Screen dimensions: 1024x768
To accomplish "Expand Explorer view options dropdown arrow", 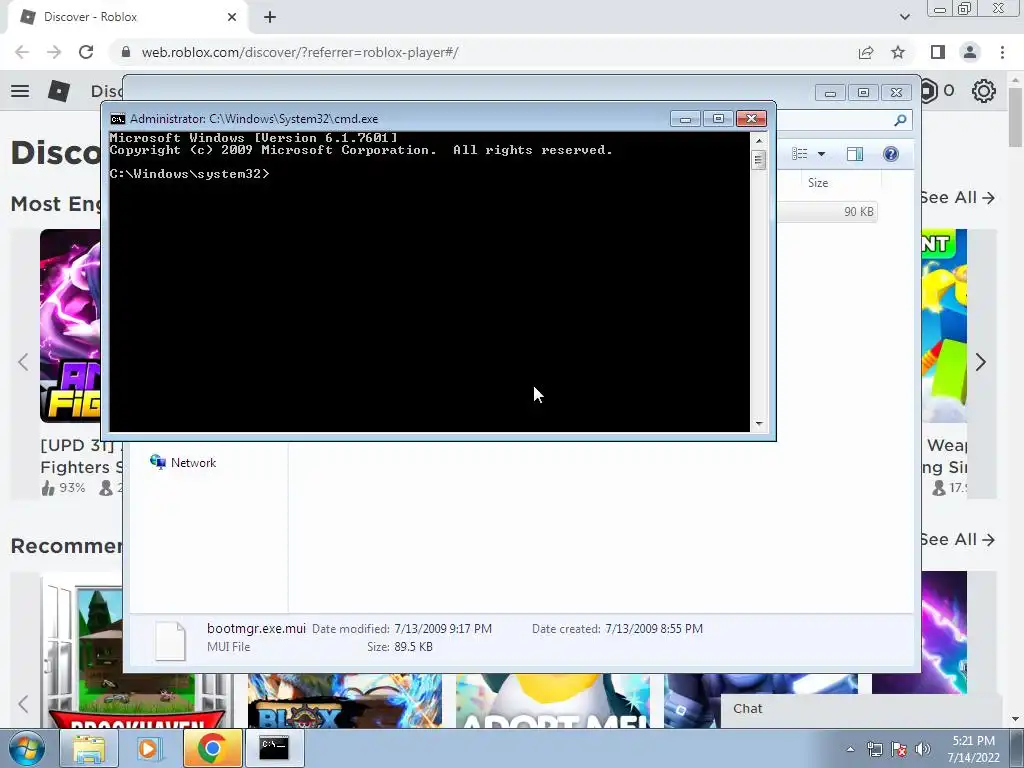I will (x=822, y=154).
